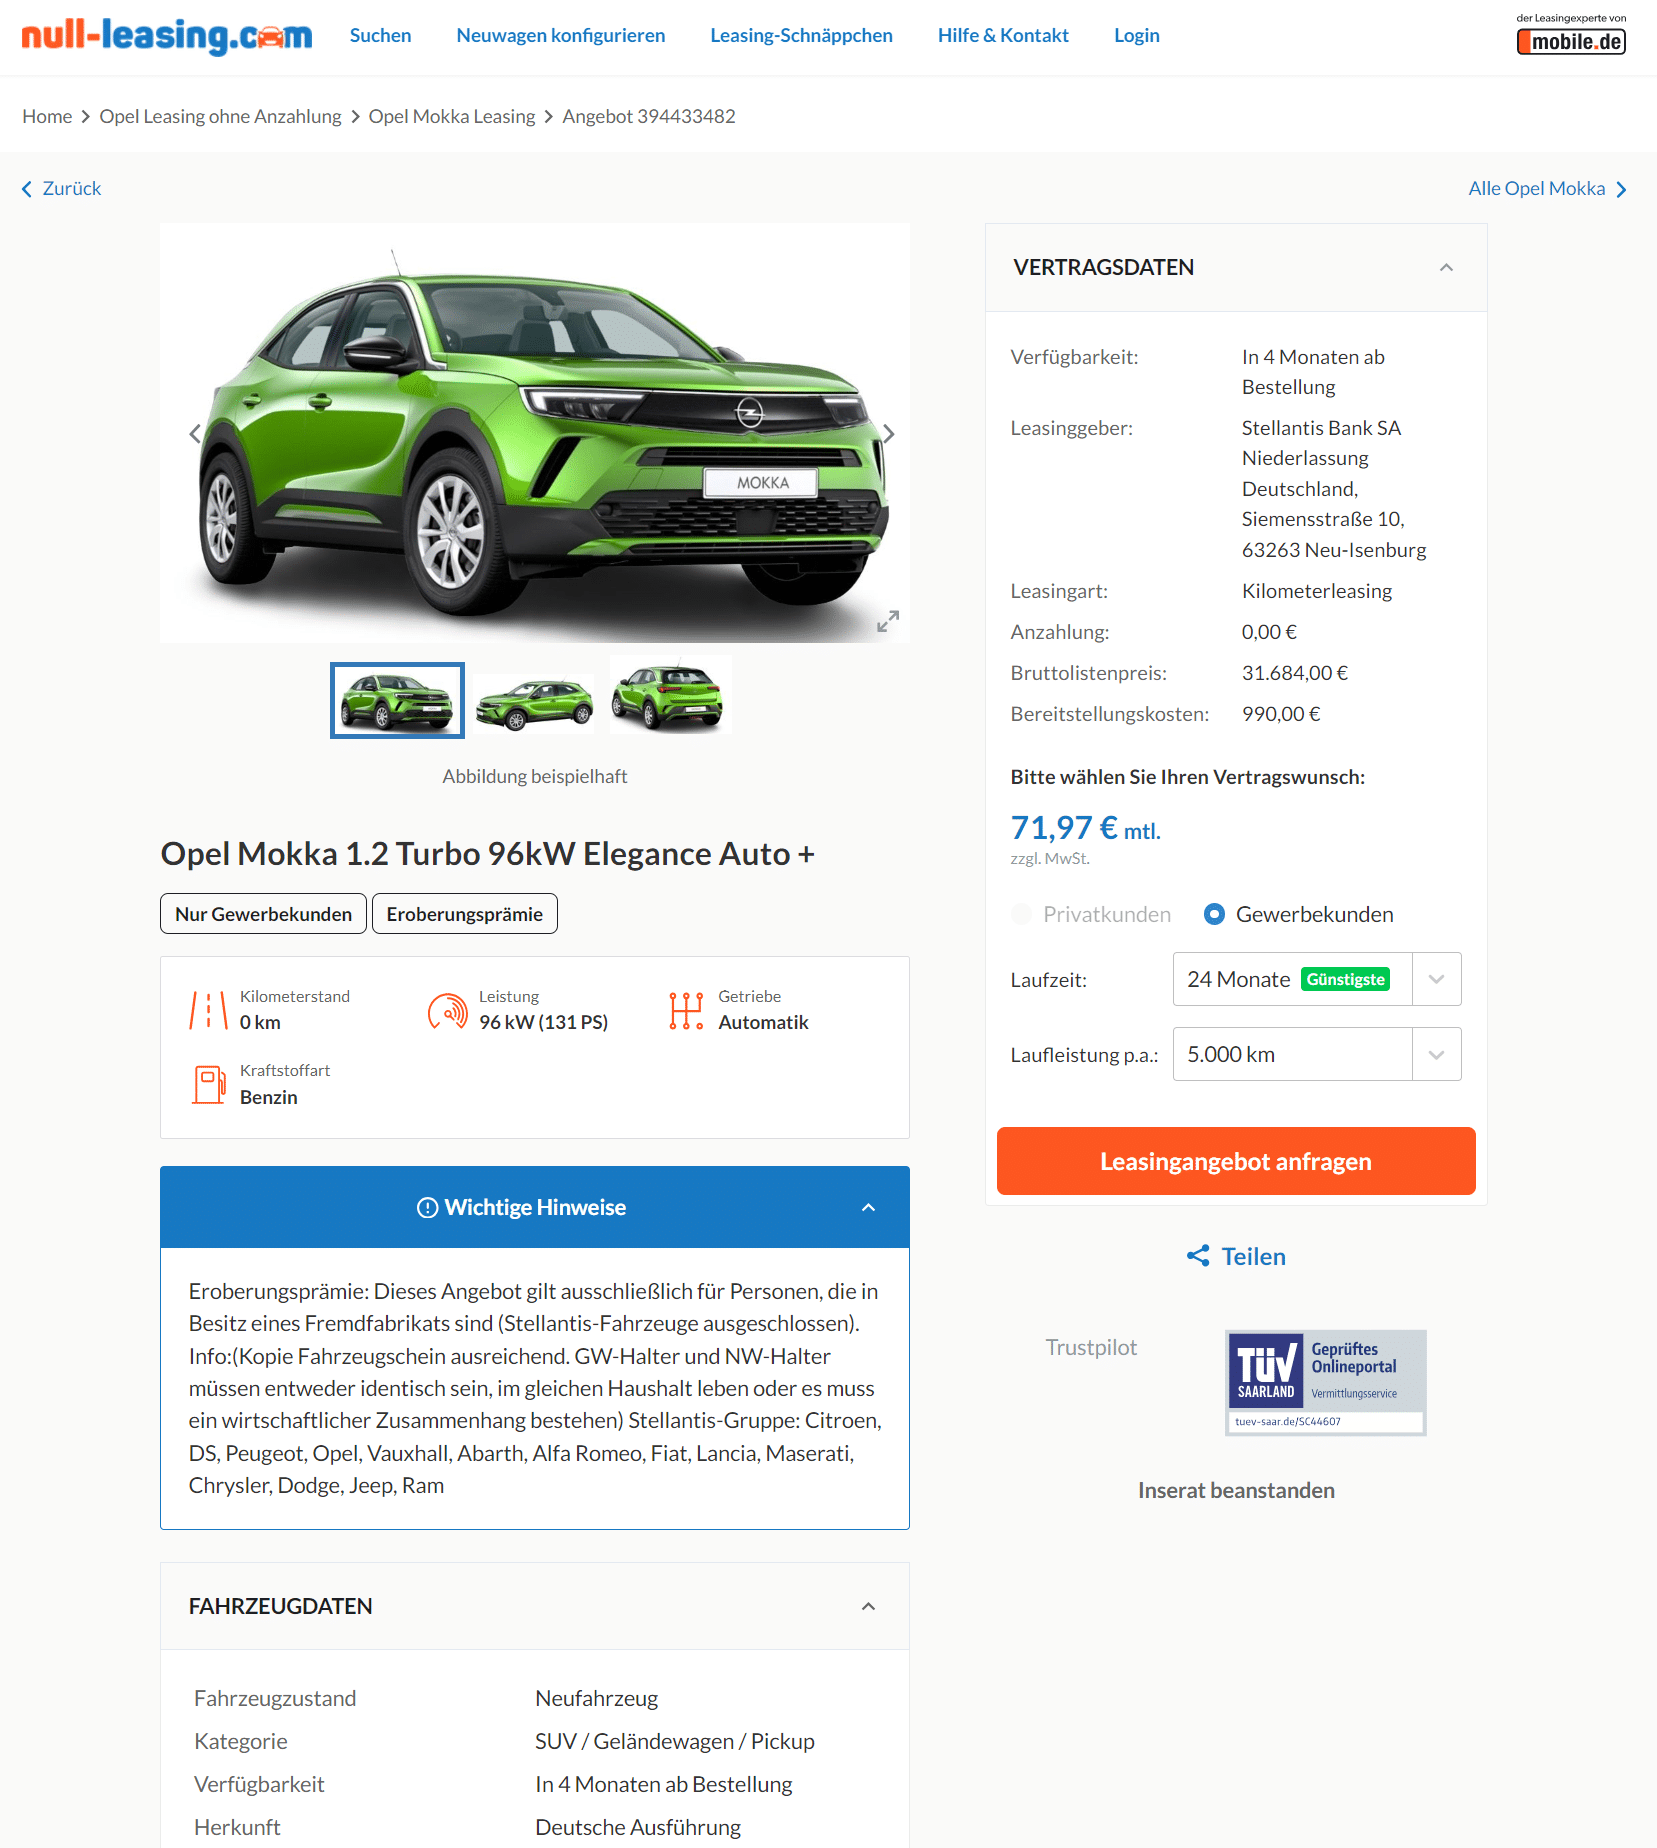1657x1848 pixels.
Task: Collapse the Fahrzeugdaten section
Action: coord(868,1606)
